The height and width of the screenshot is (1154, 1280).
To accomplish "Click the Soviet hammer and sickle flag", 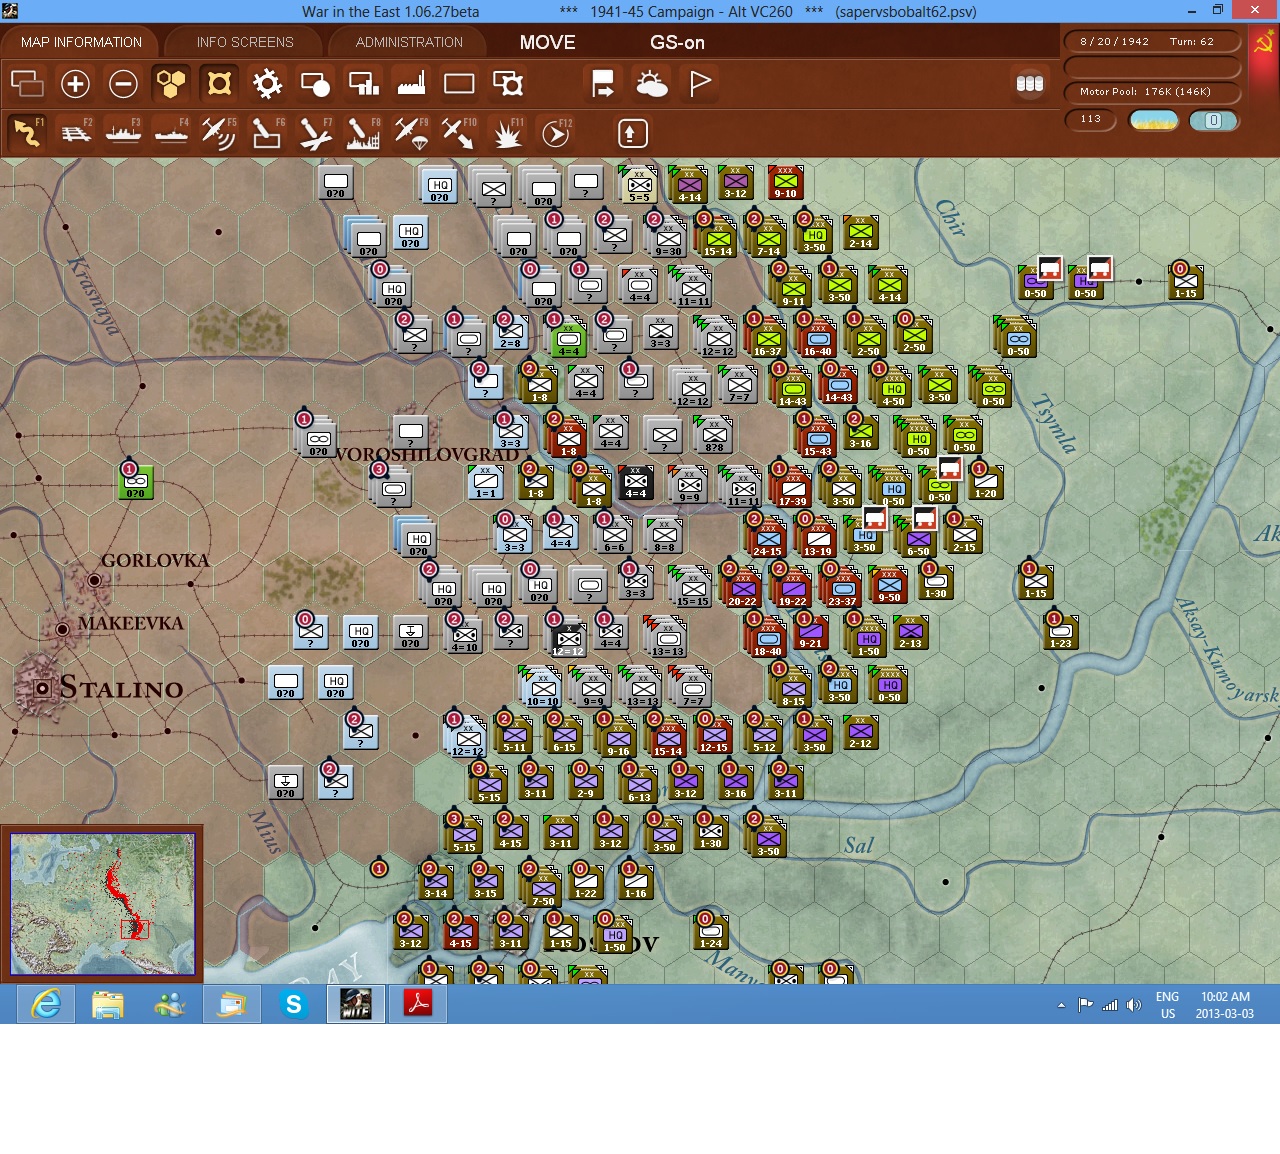I will coord(1264,43).
